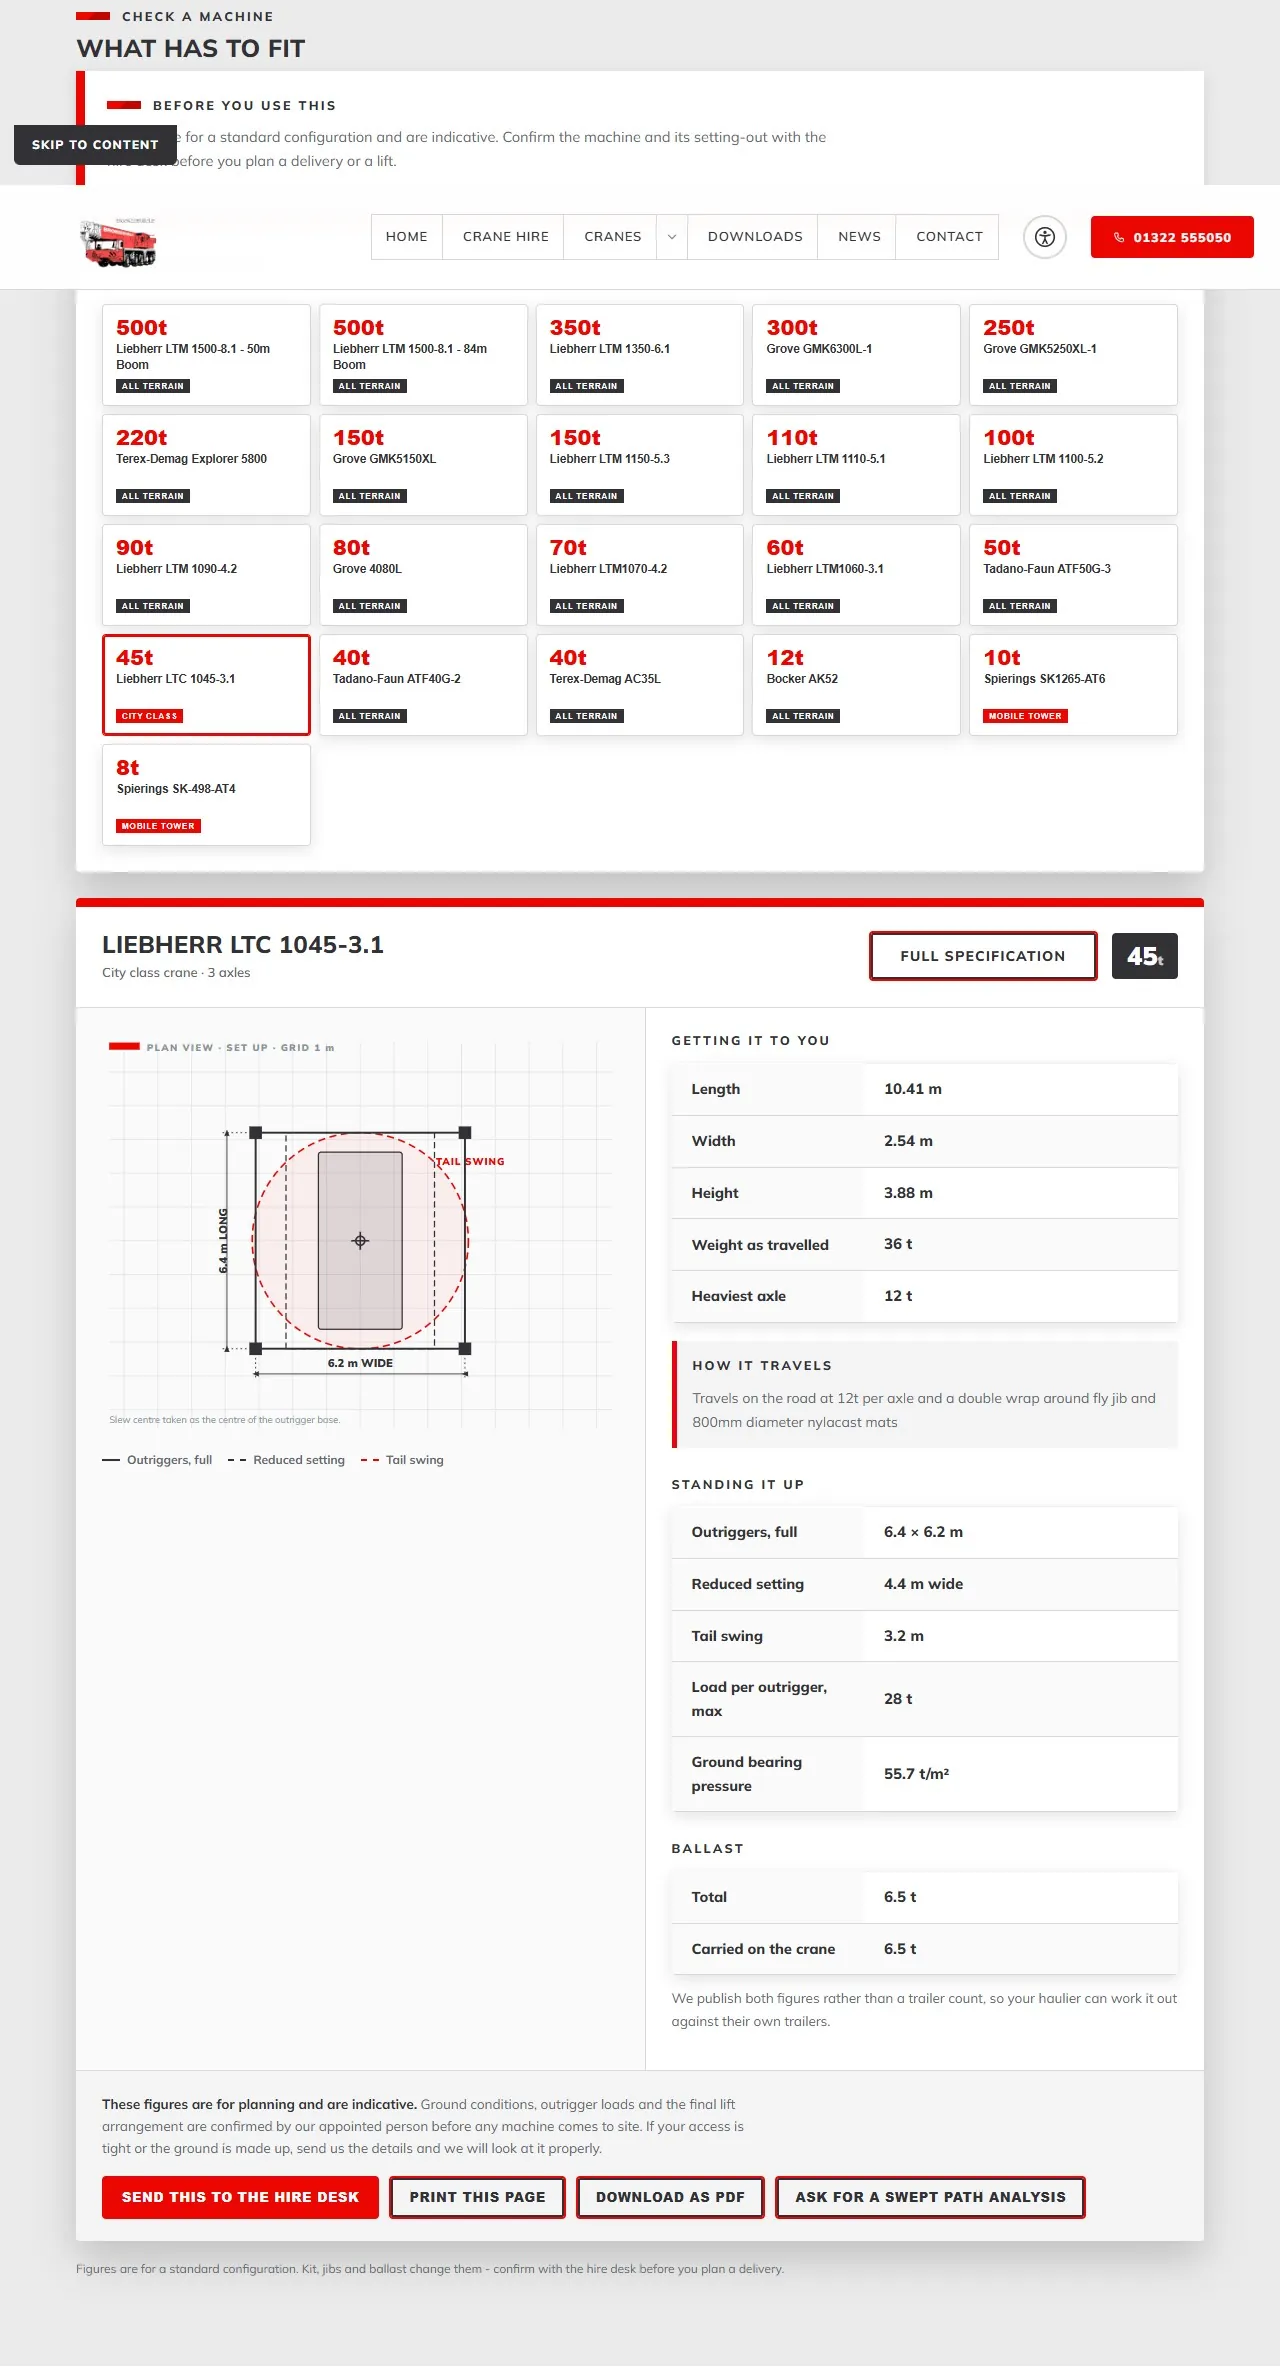Select the 150t Liebherr LTM 1150-5.3 card
This screenshot has width=1280, height=2367.
[640, 465]
